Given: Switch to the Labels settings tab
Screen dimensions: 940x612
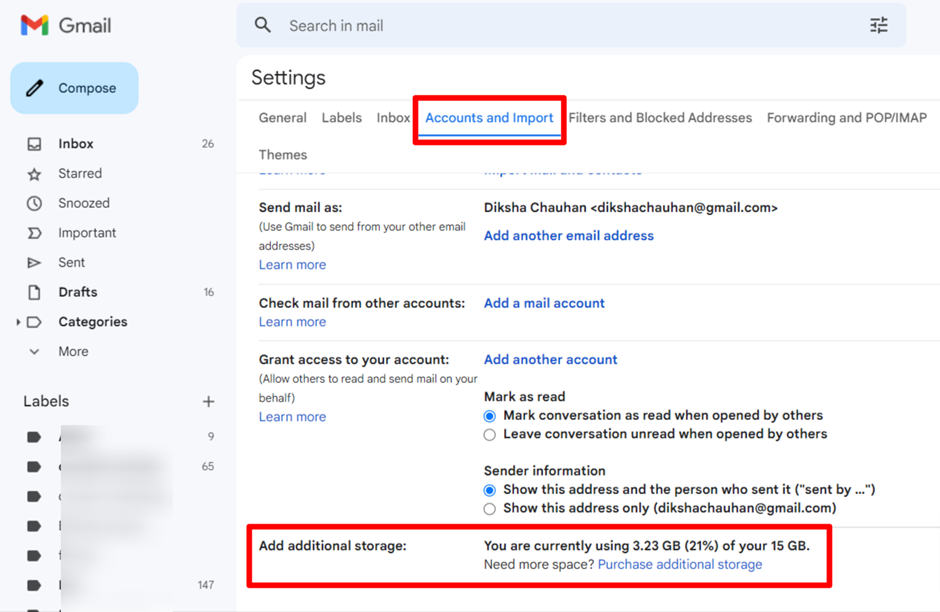Looking at the screenshot, I should tap(341, 118).
